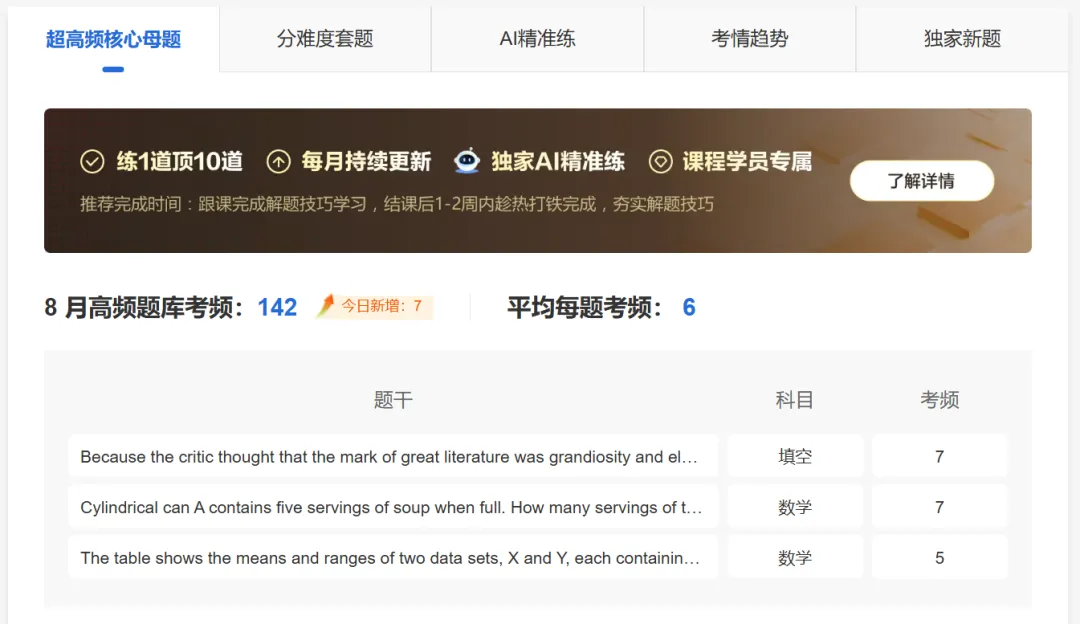
Task: Click the AI robot icon before 独家AI精准练
Action: coord(466,160)
